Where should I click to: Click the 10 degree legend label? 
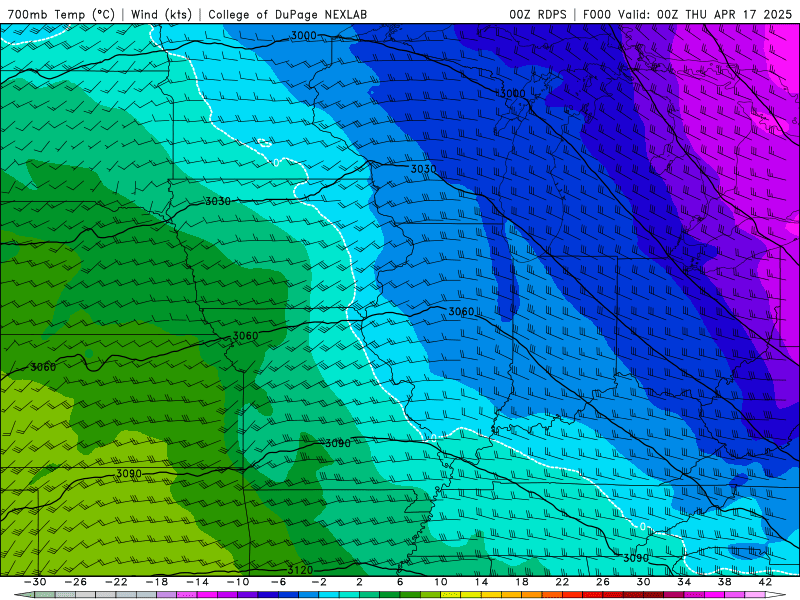click(441, 582)
